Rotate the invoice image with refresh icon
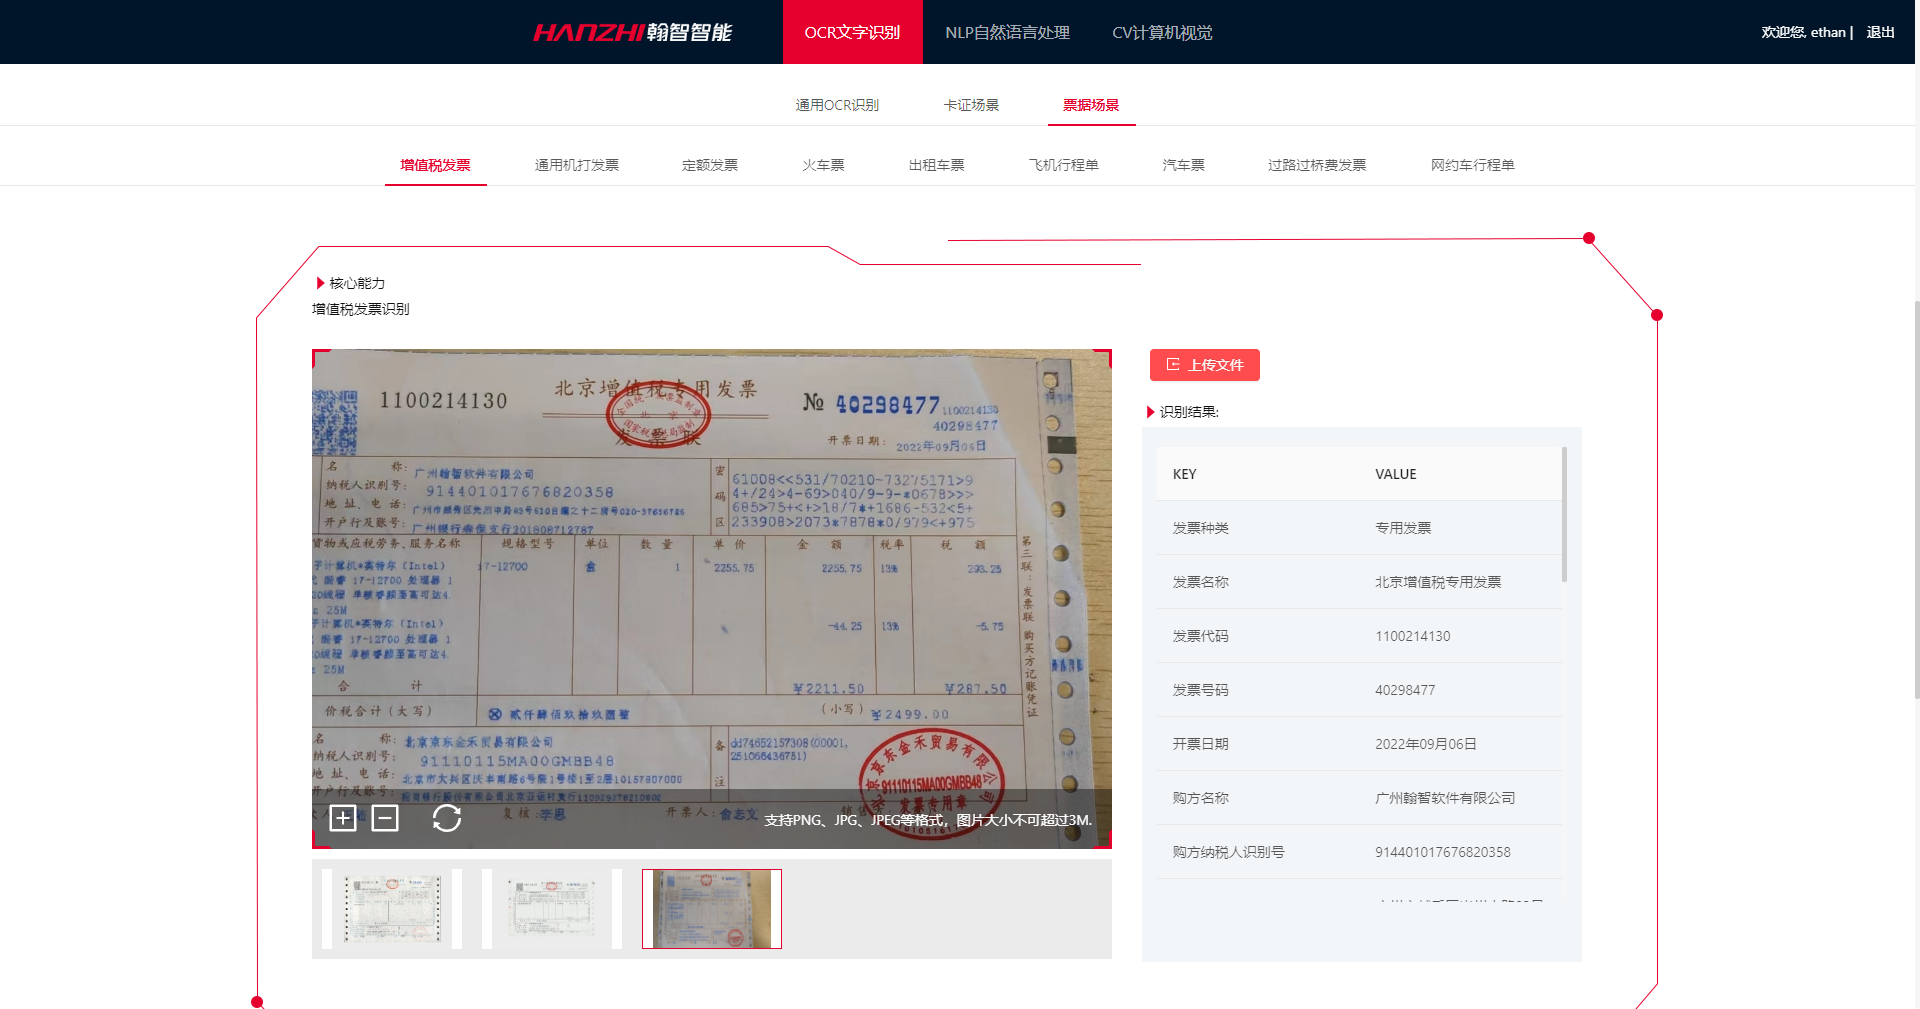This screenshot has height=1009, width=1920. click(x=447, y=818)
